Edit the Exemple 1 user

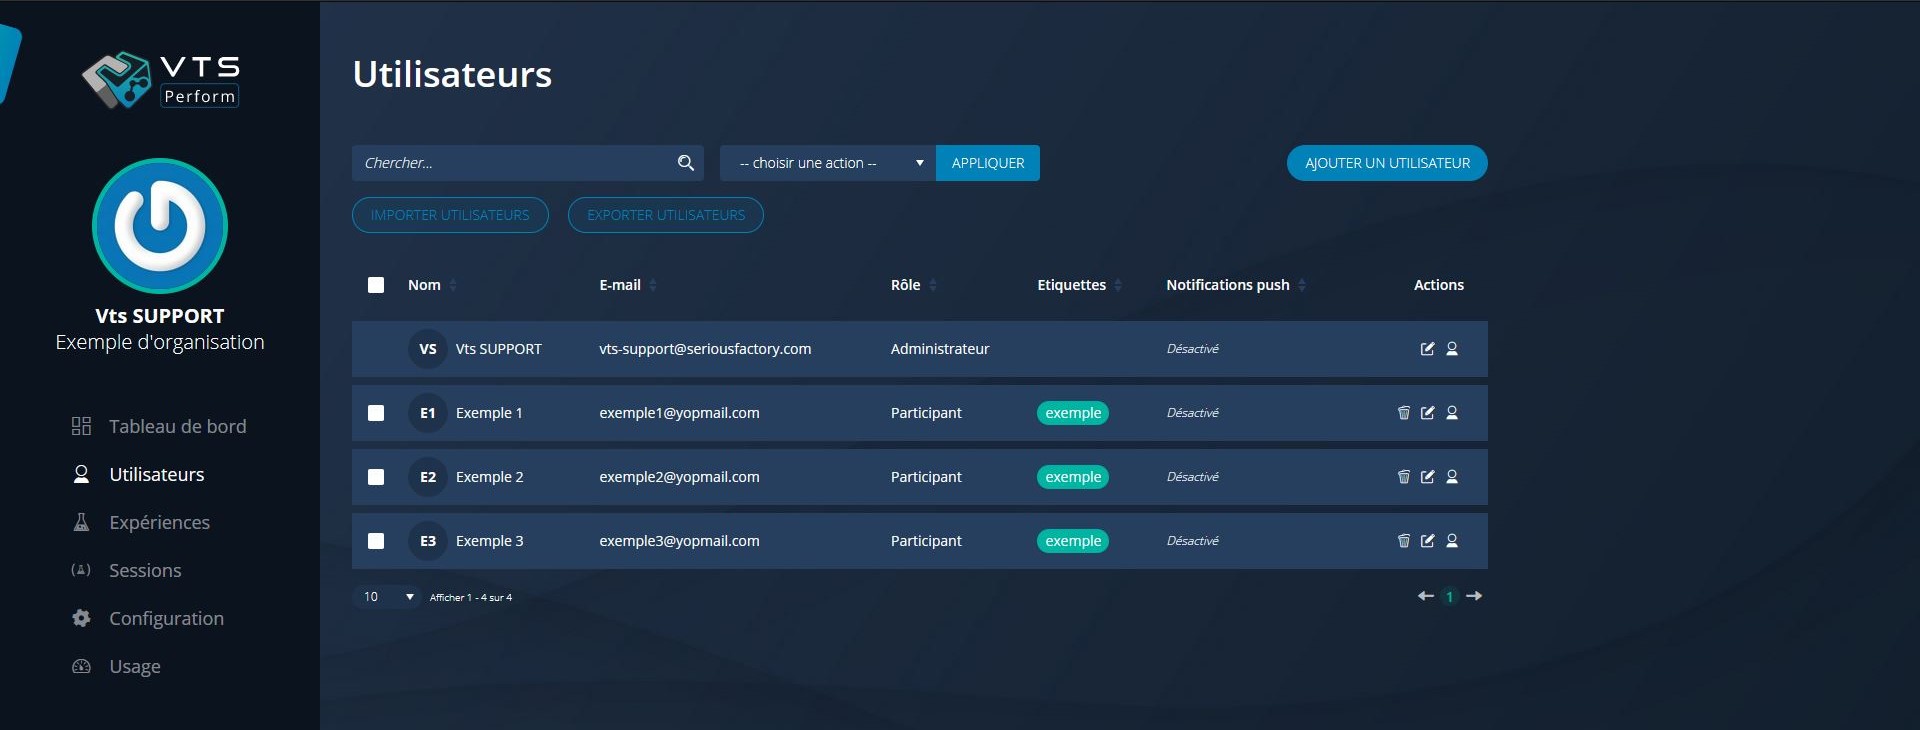(x=1427, y=413)
